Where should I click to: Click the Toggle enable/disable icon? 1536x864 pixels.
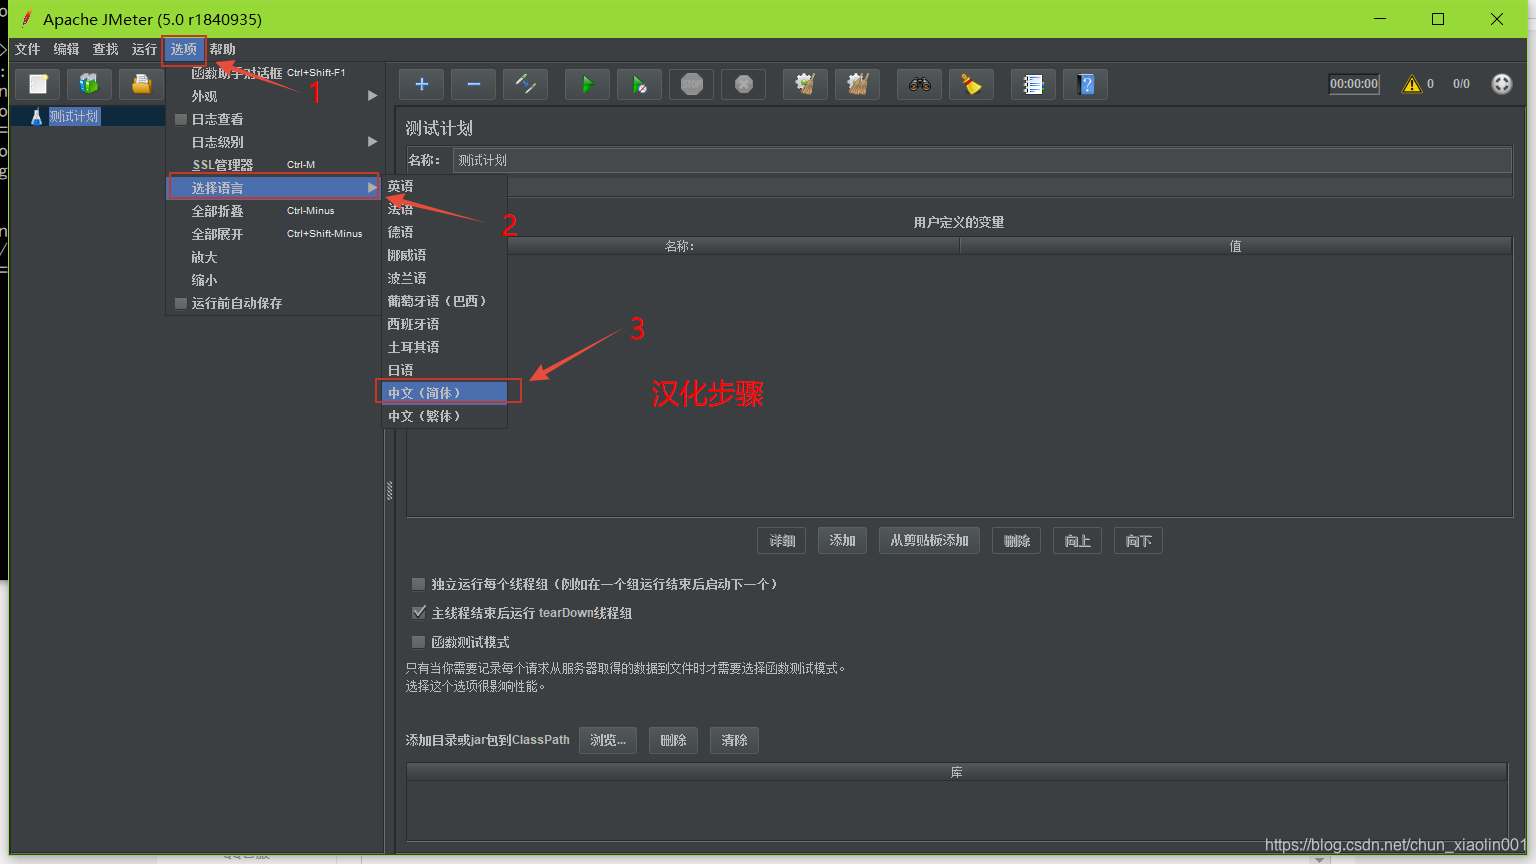(x=525, y=84)
